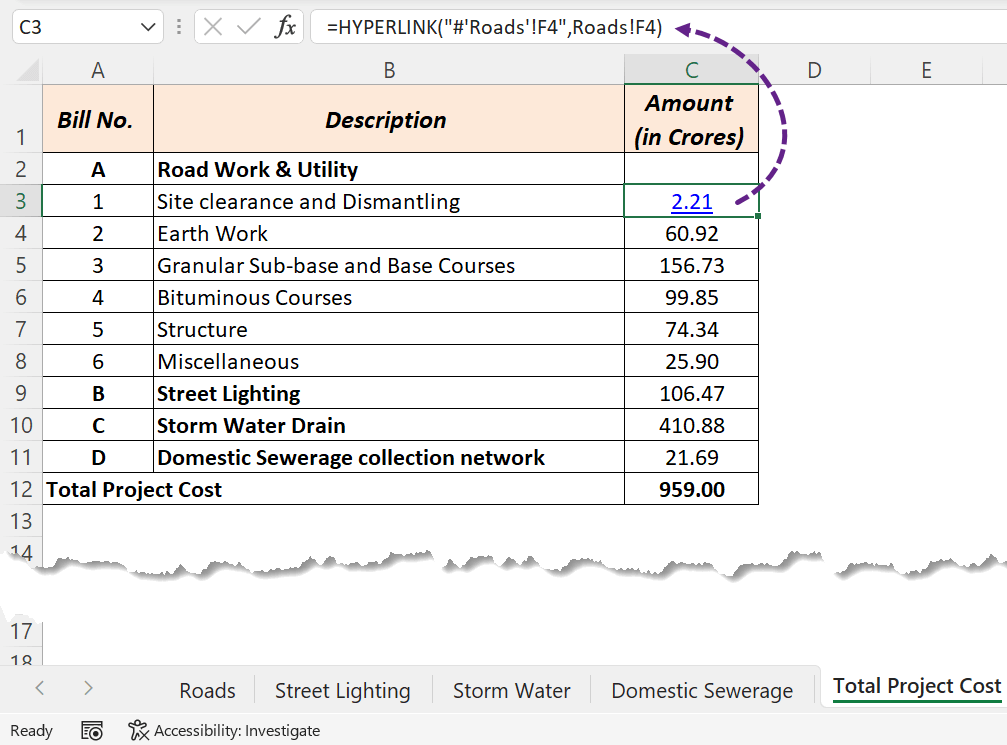Click the formula bar Enter checkmark icon

pos(249,27)
